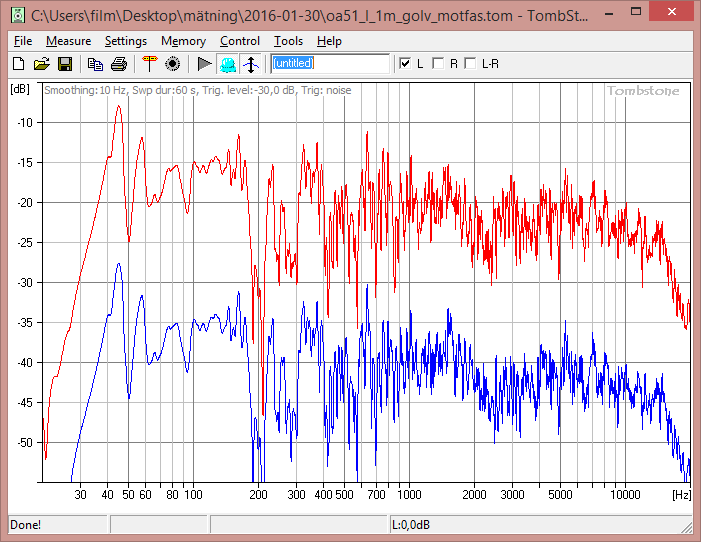Viewport: 701px width, 542px height.
Task: Click the New file icon
Action: [x=18, y=64]
